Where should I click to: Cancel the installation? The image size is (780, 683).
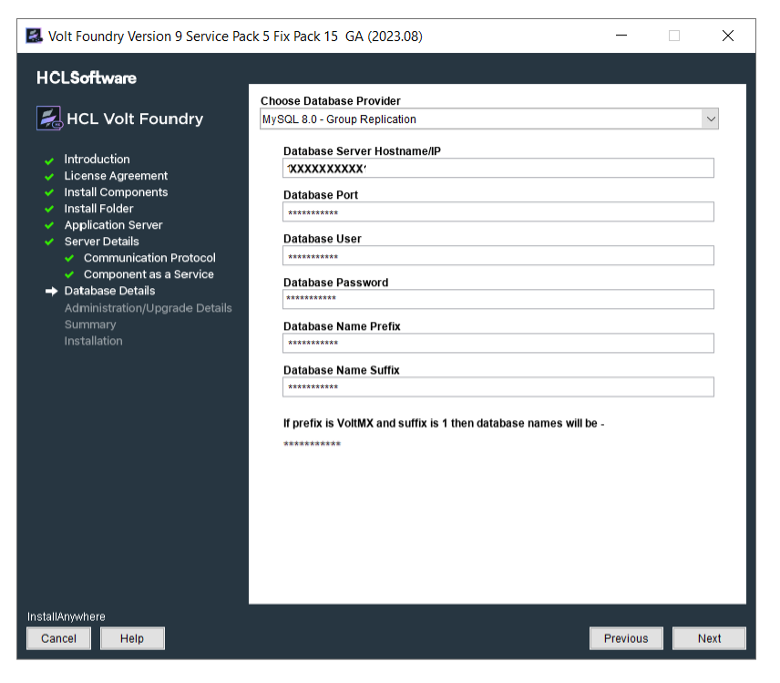point(59,638)
